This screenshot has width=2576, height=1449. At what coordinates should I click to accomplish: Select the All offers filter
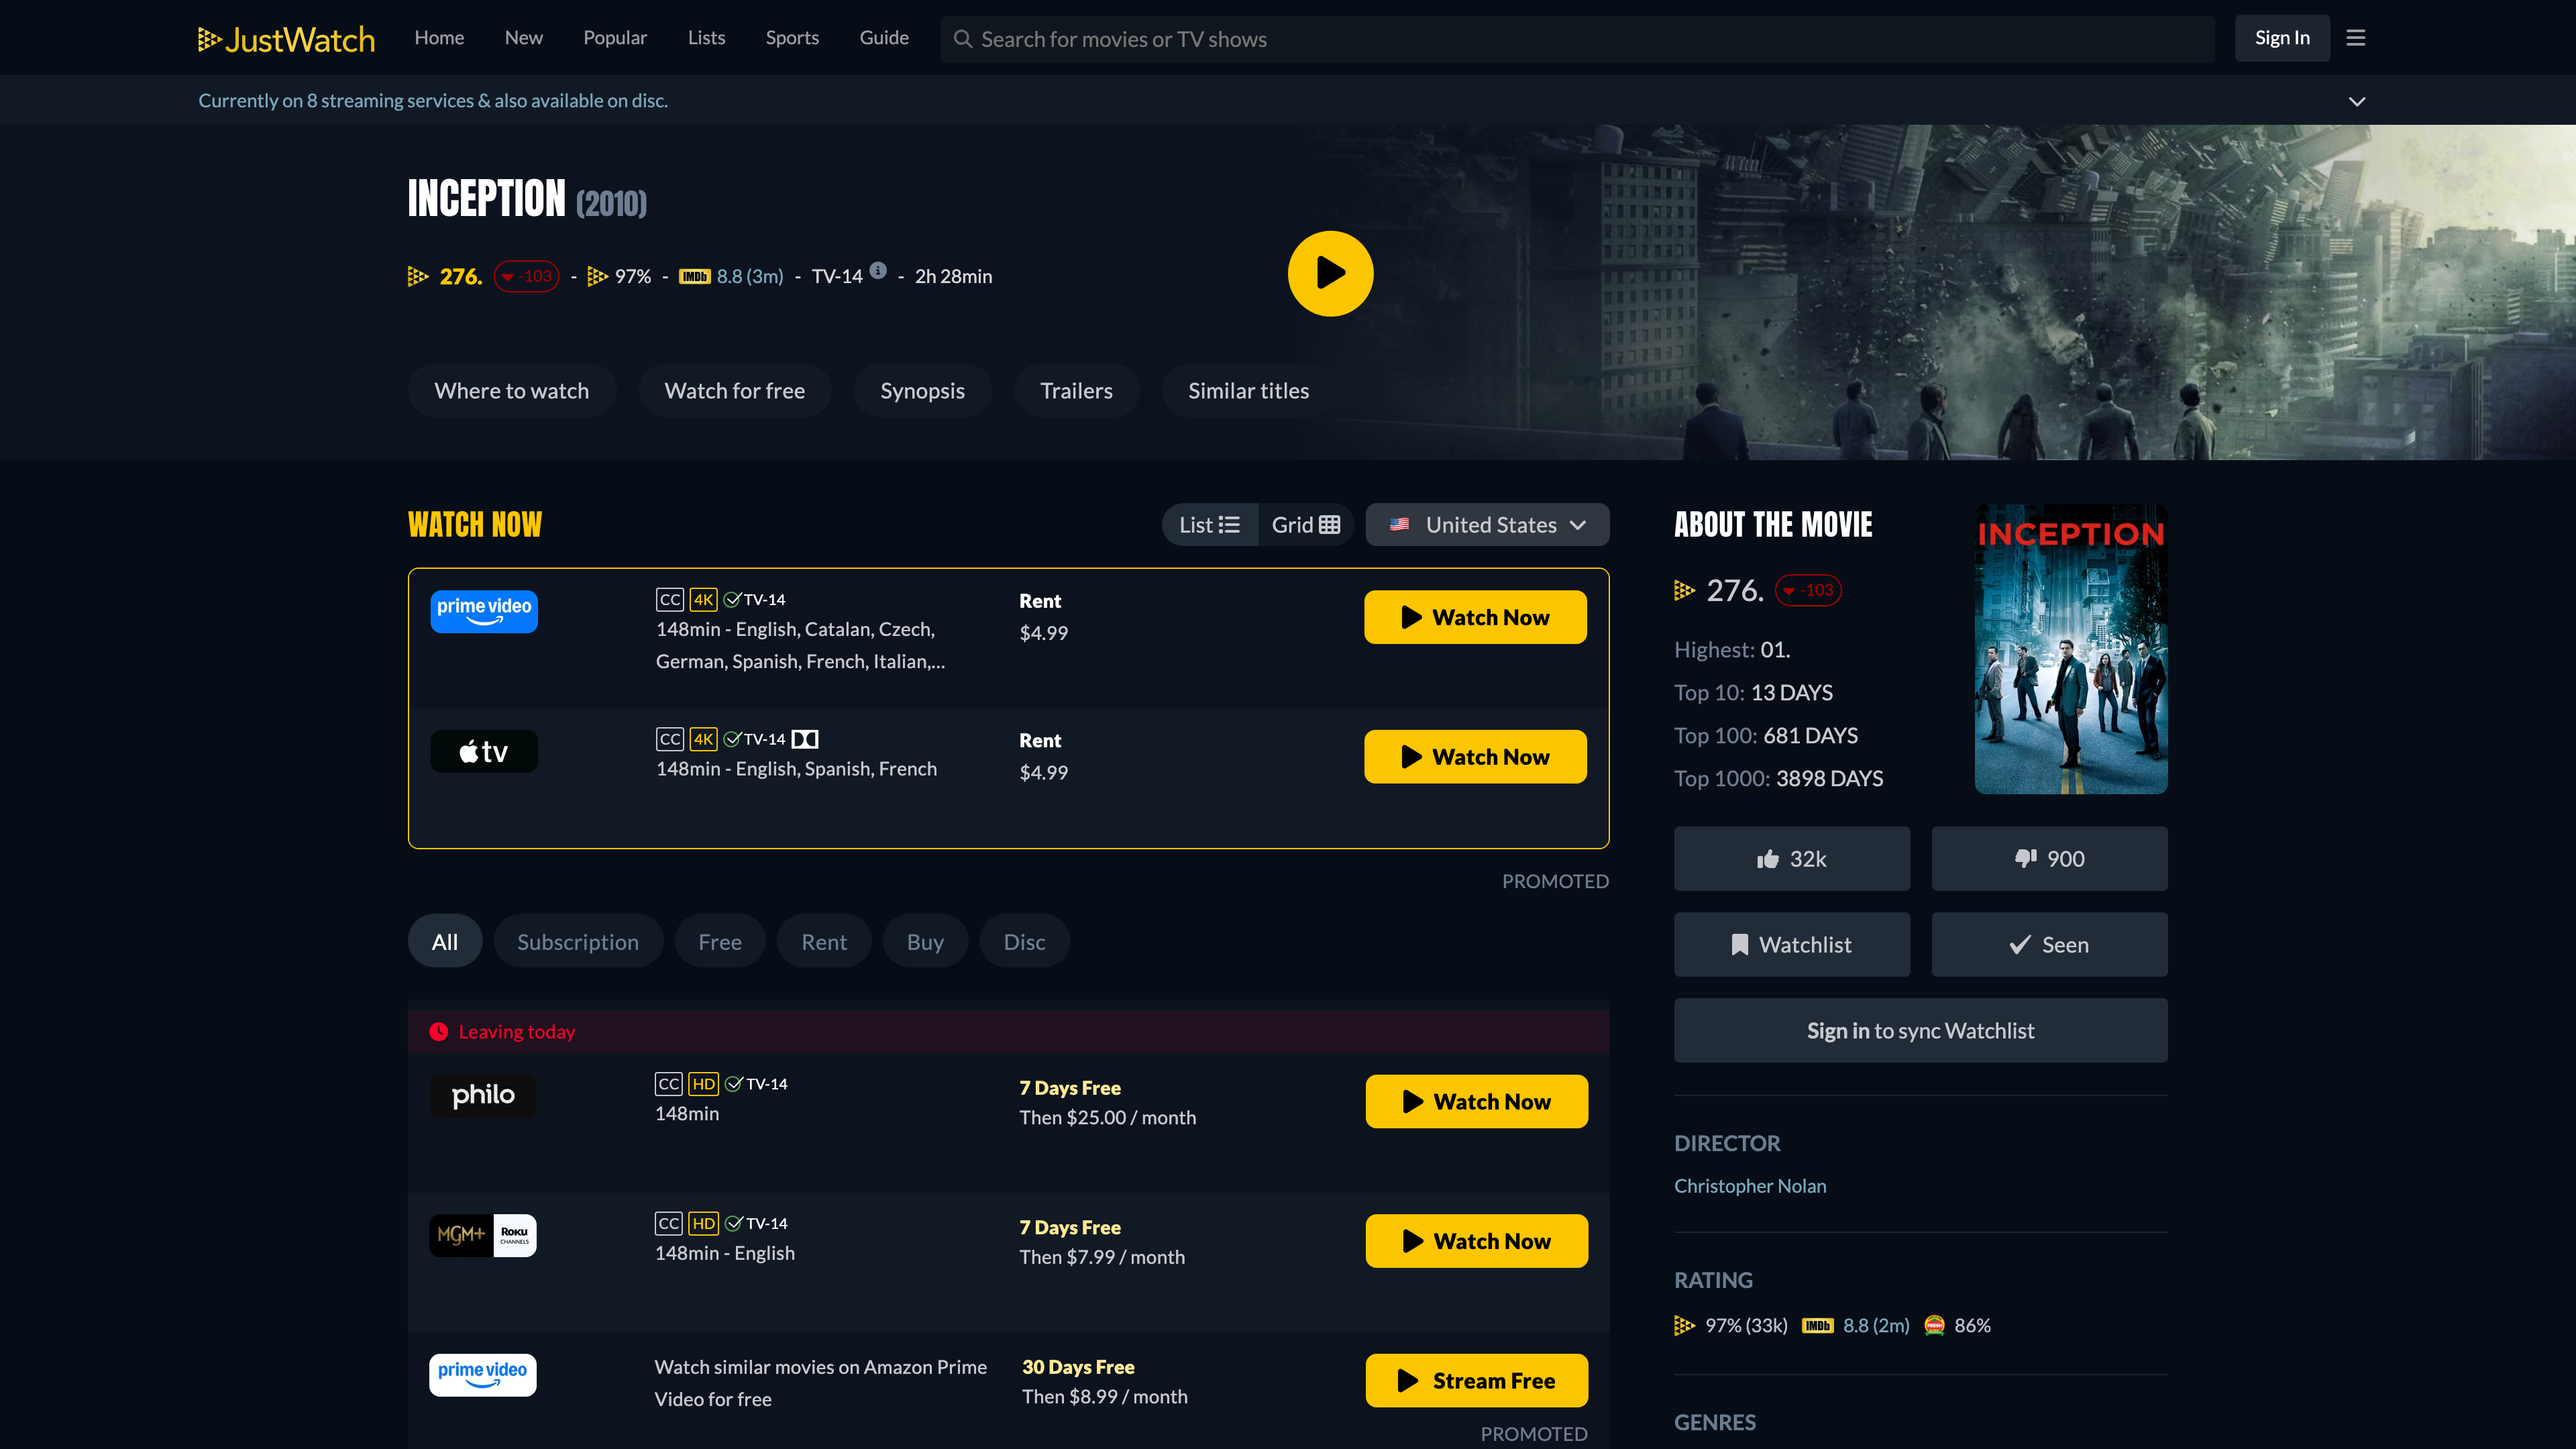click(445, 941)
